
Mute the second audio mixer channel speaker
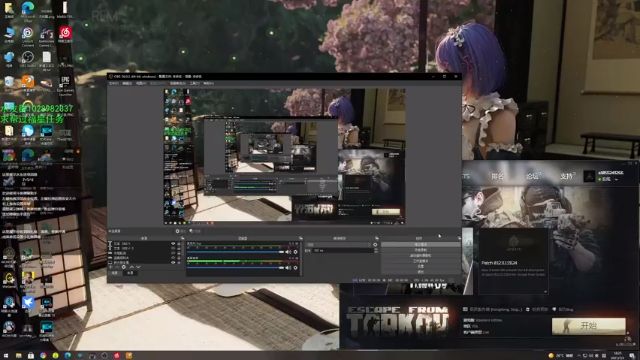[288, 268]
